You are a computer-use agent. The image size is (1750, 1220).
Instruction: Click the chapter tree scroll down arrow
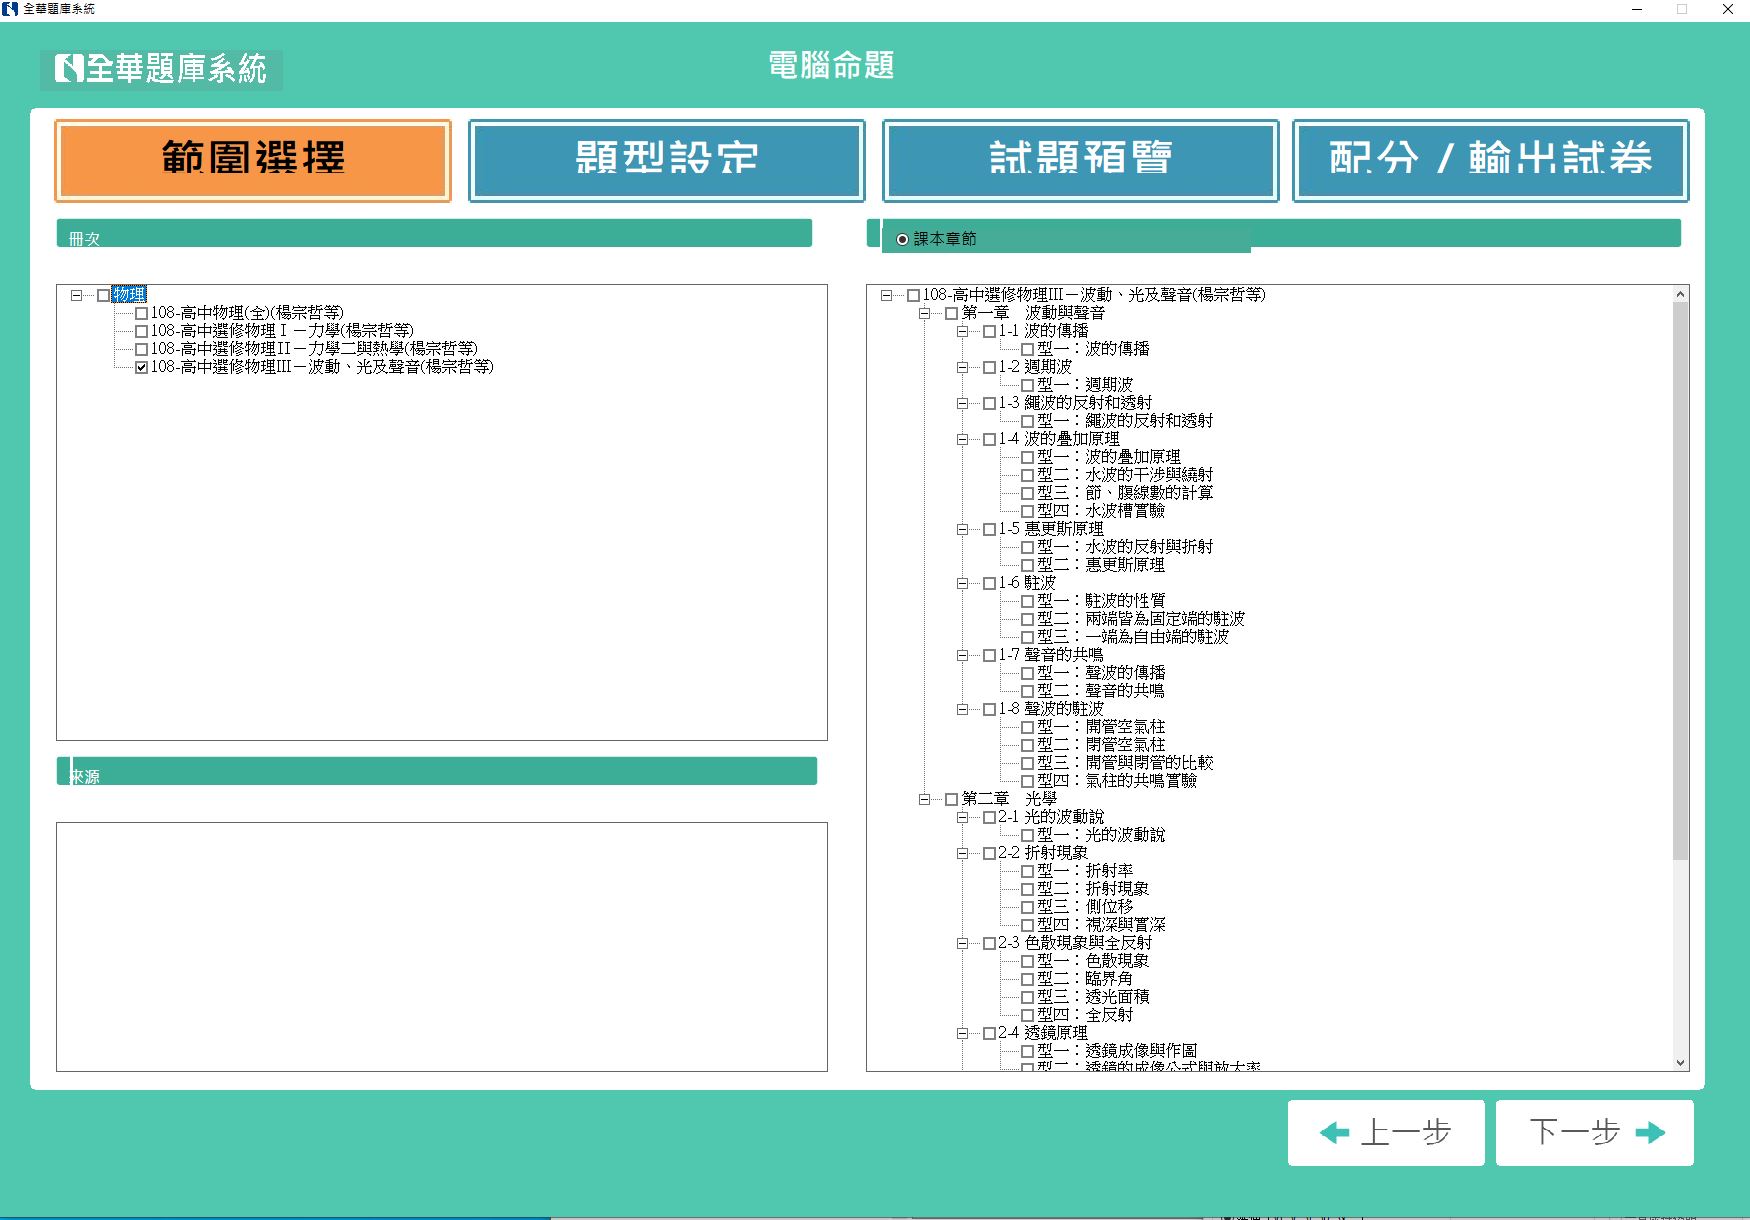(1680, 1063)
